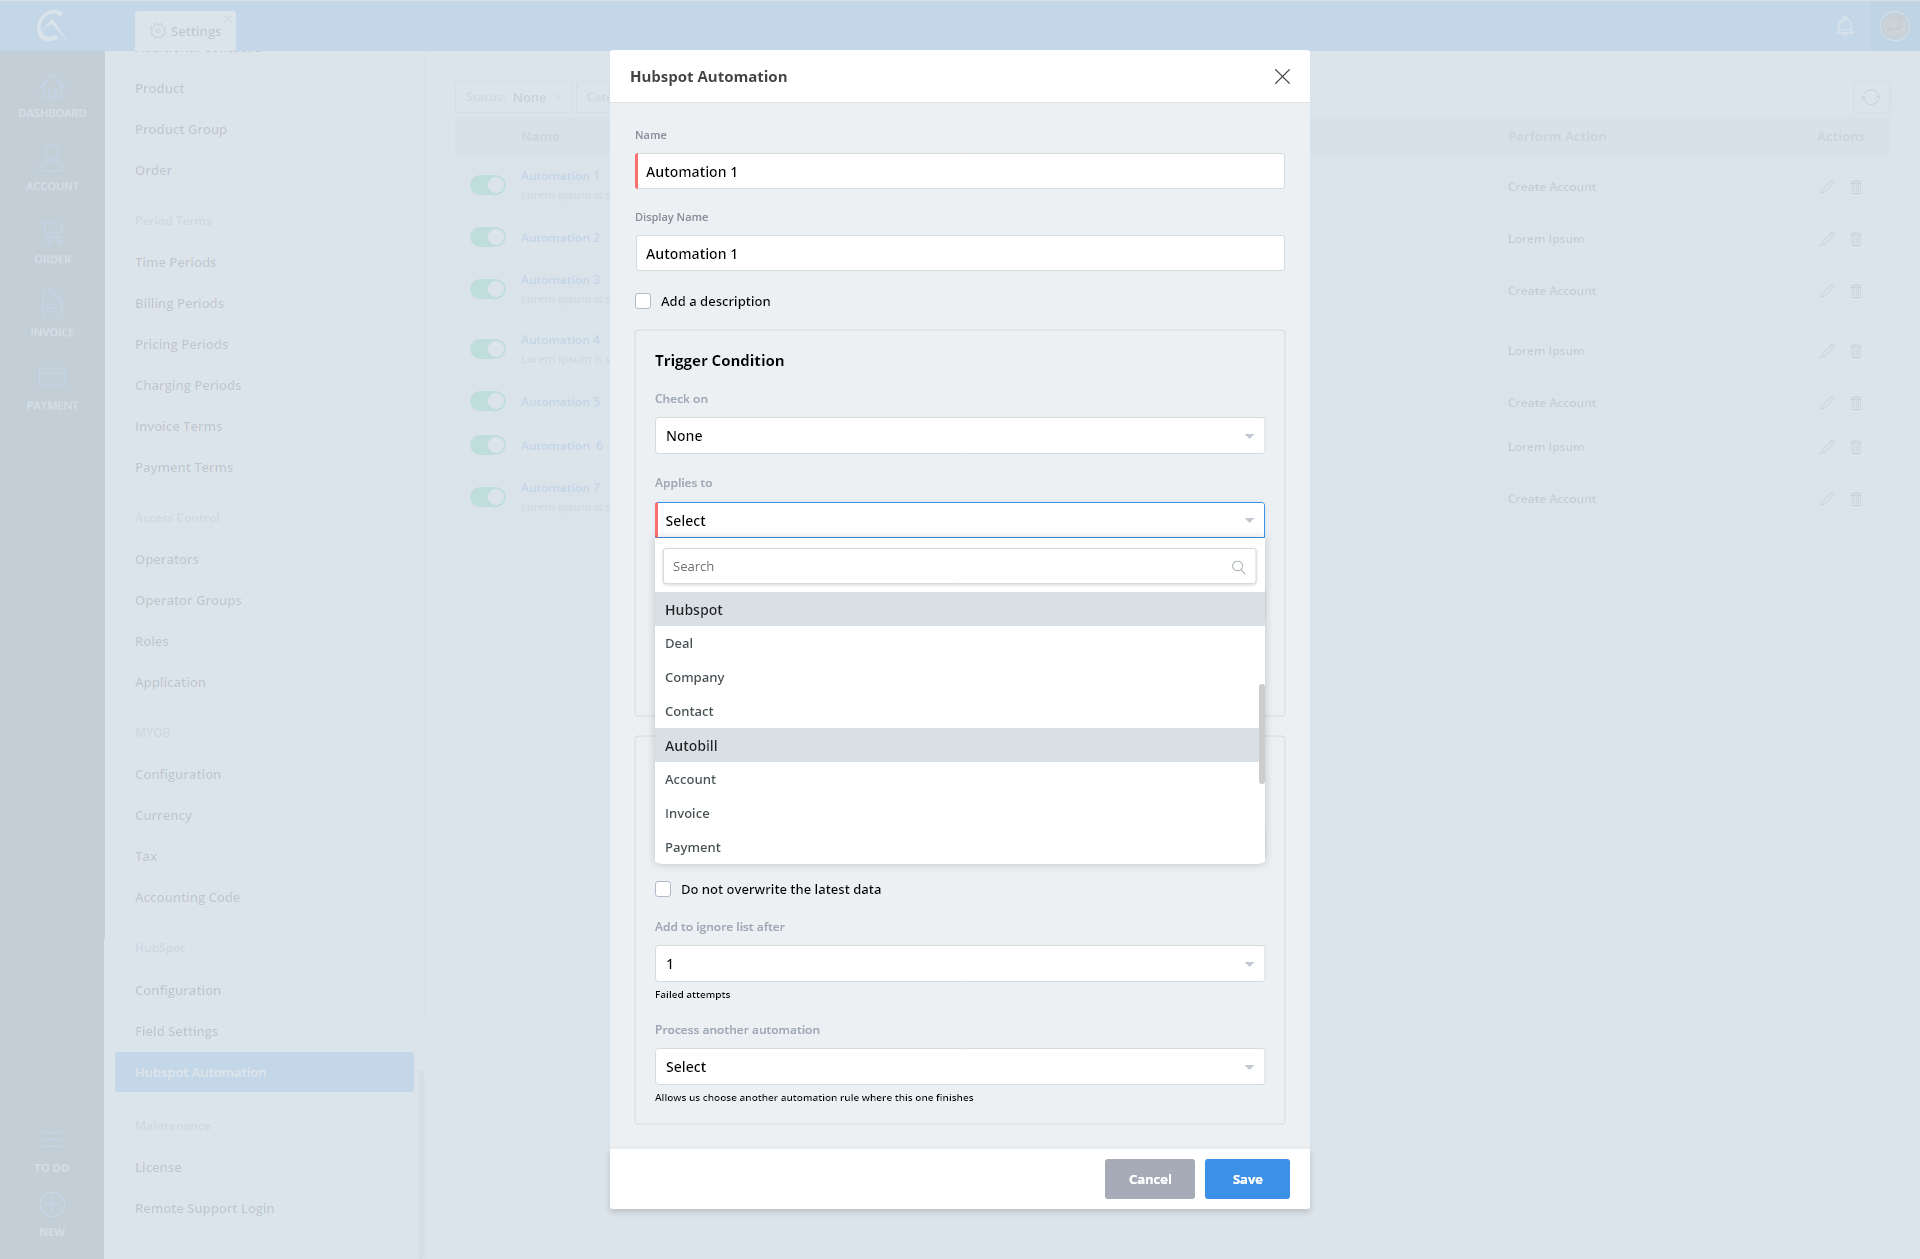The width and height of the screenshot is (1920, 1259).
Task: Open the Invoice document icon
Action: 52,305
